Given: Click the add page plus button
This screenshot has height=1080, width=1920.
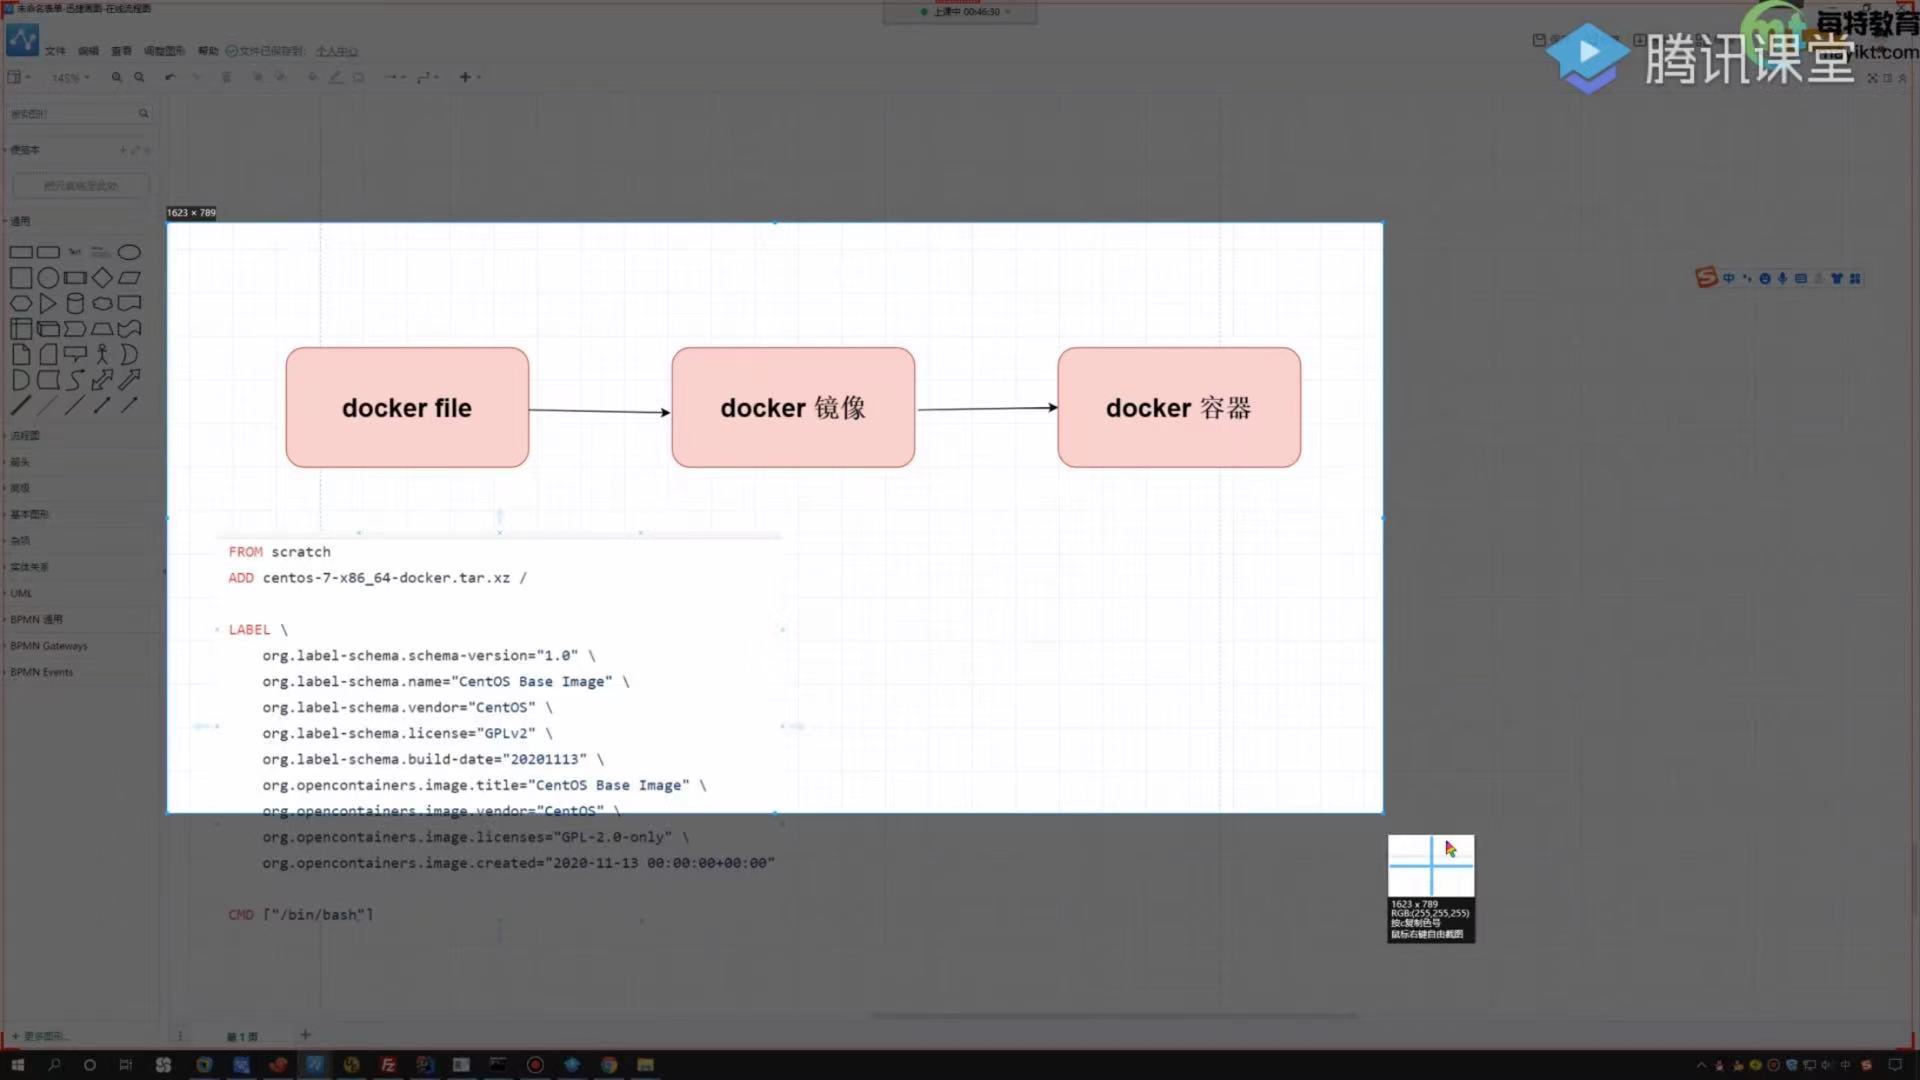Looking at the screenshot, I should [306, 1035].
